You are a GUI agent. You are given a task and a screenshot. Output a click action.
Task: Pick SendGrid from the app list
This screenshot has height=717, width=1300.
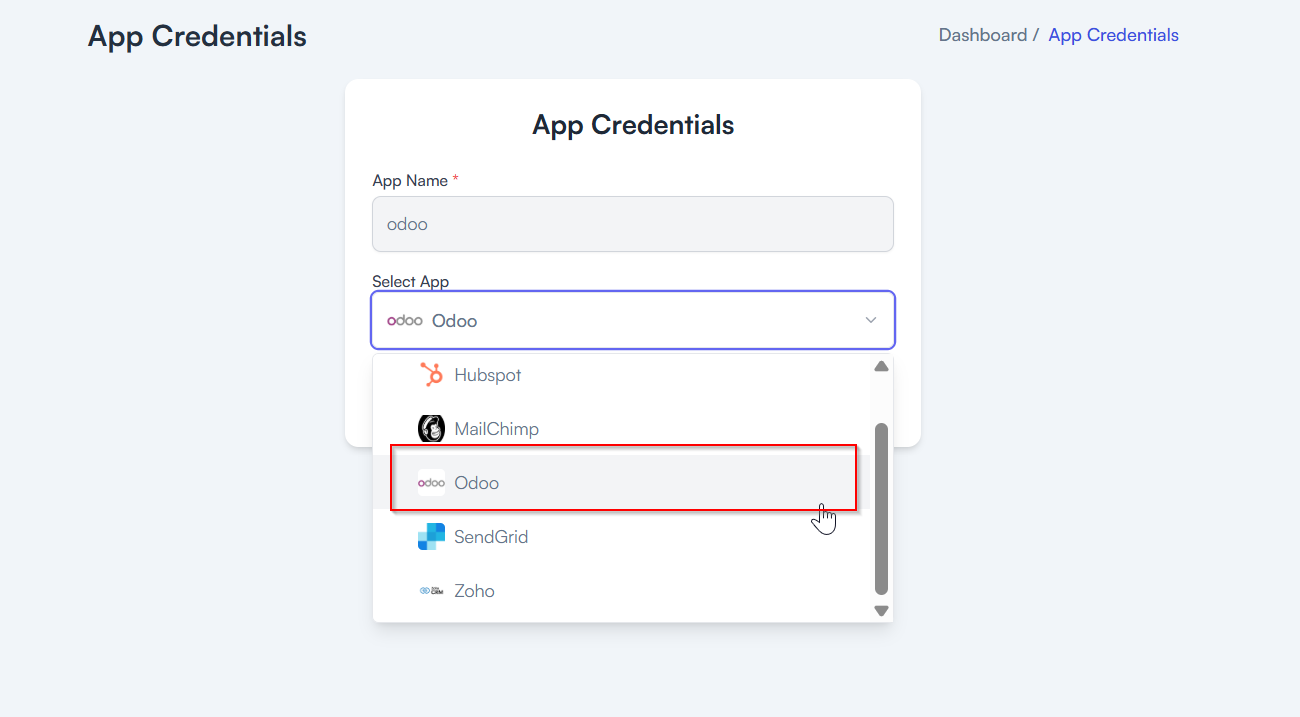pos(622,537)
